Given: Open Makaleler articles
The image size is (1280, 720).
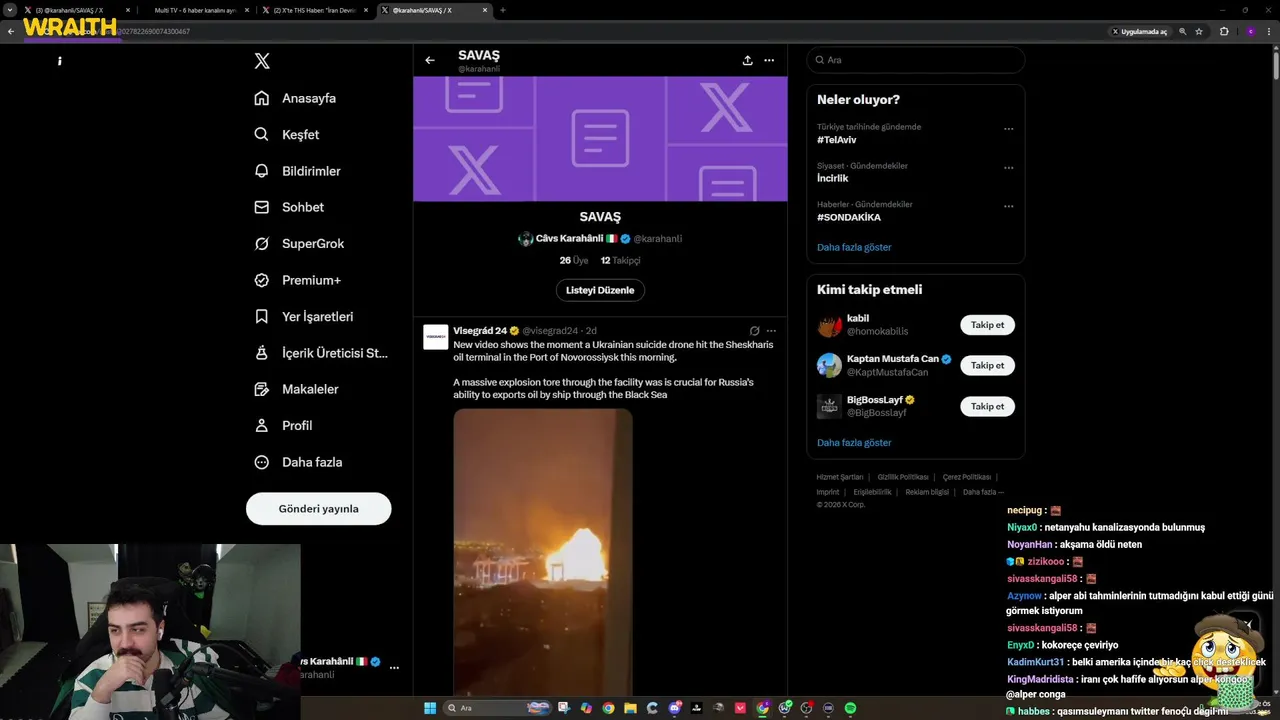Looking at the screenshot, I should tap(296, 389).
